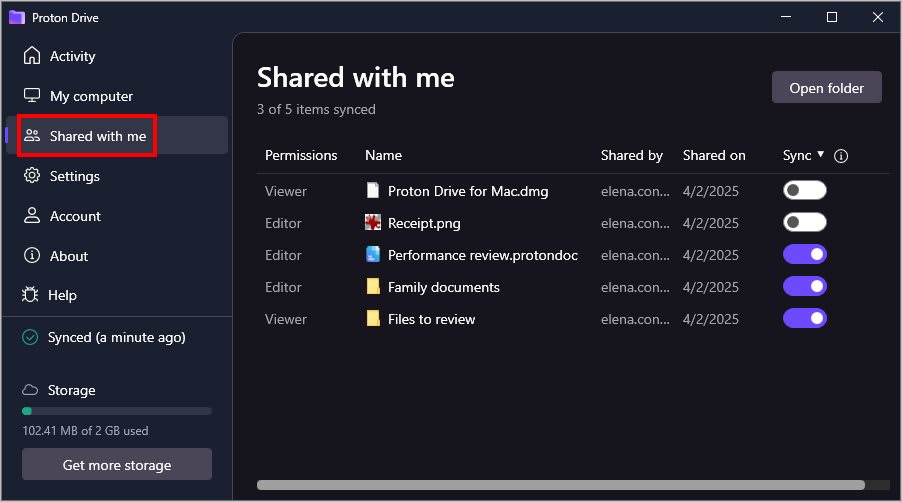Maximize the Proton Drive window

[x=832, y=17]
